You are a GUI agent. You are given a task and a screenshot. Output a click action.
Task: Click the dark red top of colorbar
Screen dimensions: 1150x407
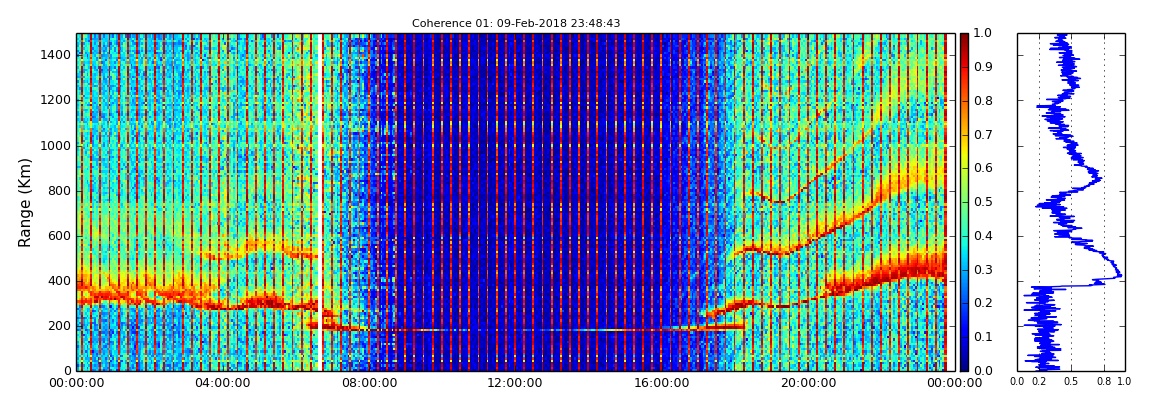[964, 37]
